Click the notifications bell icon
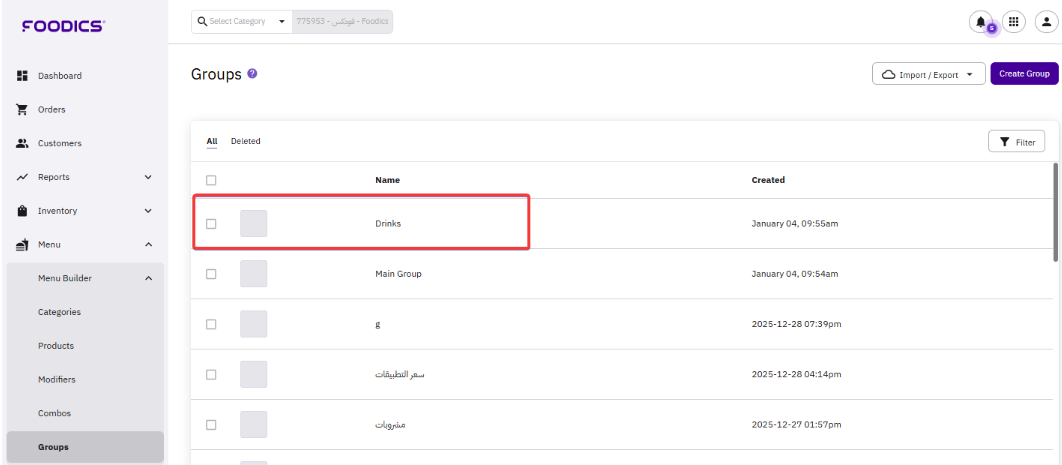Screen dimensions: 1062x465 pos(981,22)
